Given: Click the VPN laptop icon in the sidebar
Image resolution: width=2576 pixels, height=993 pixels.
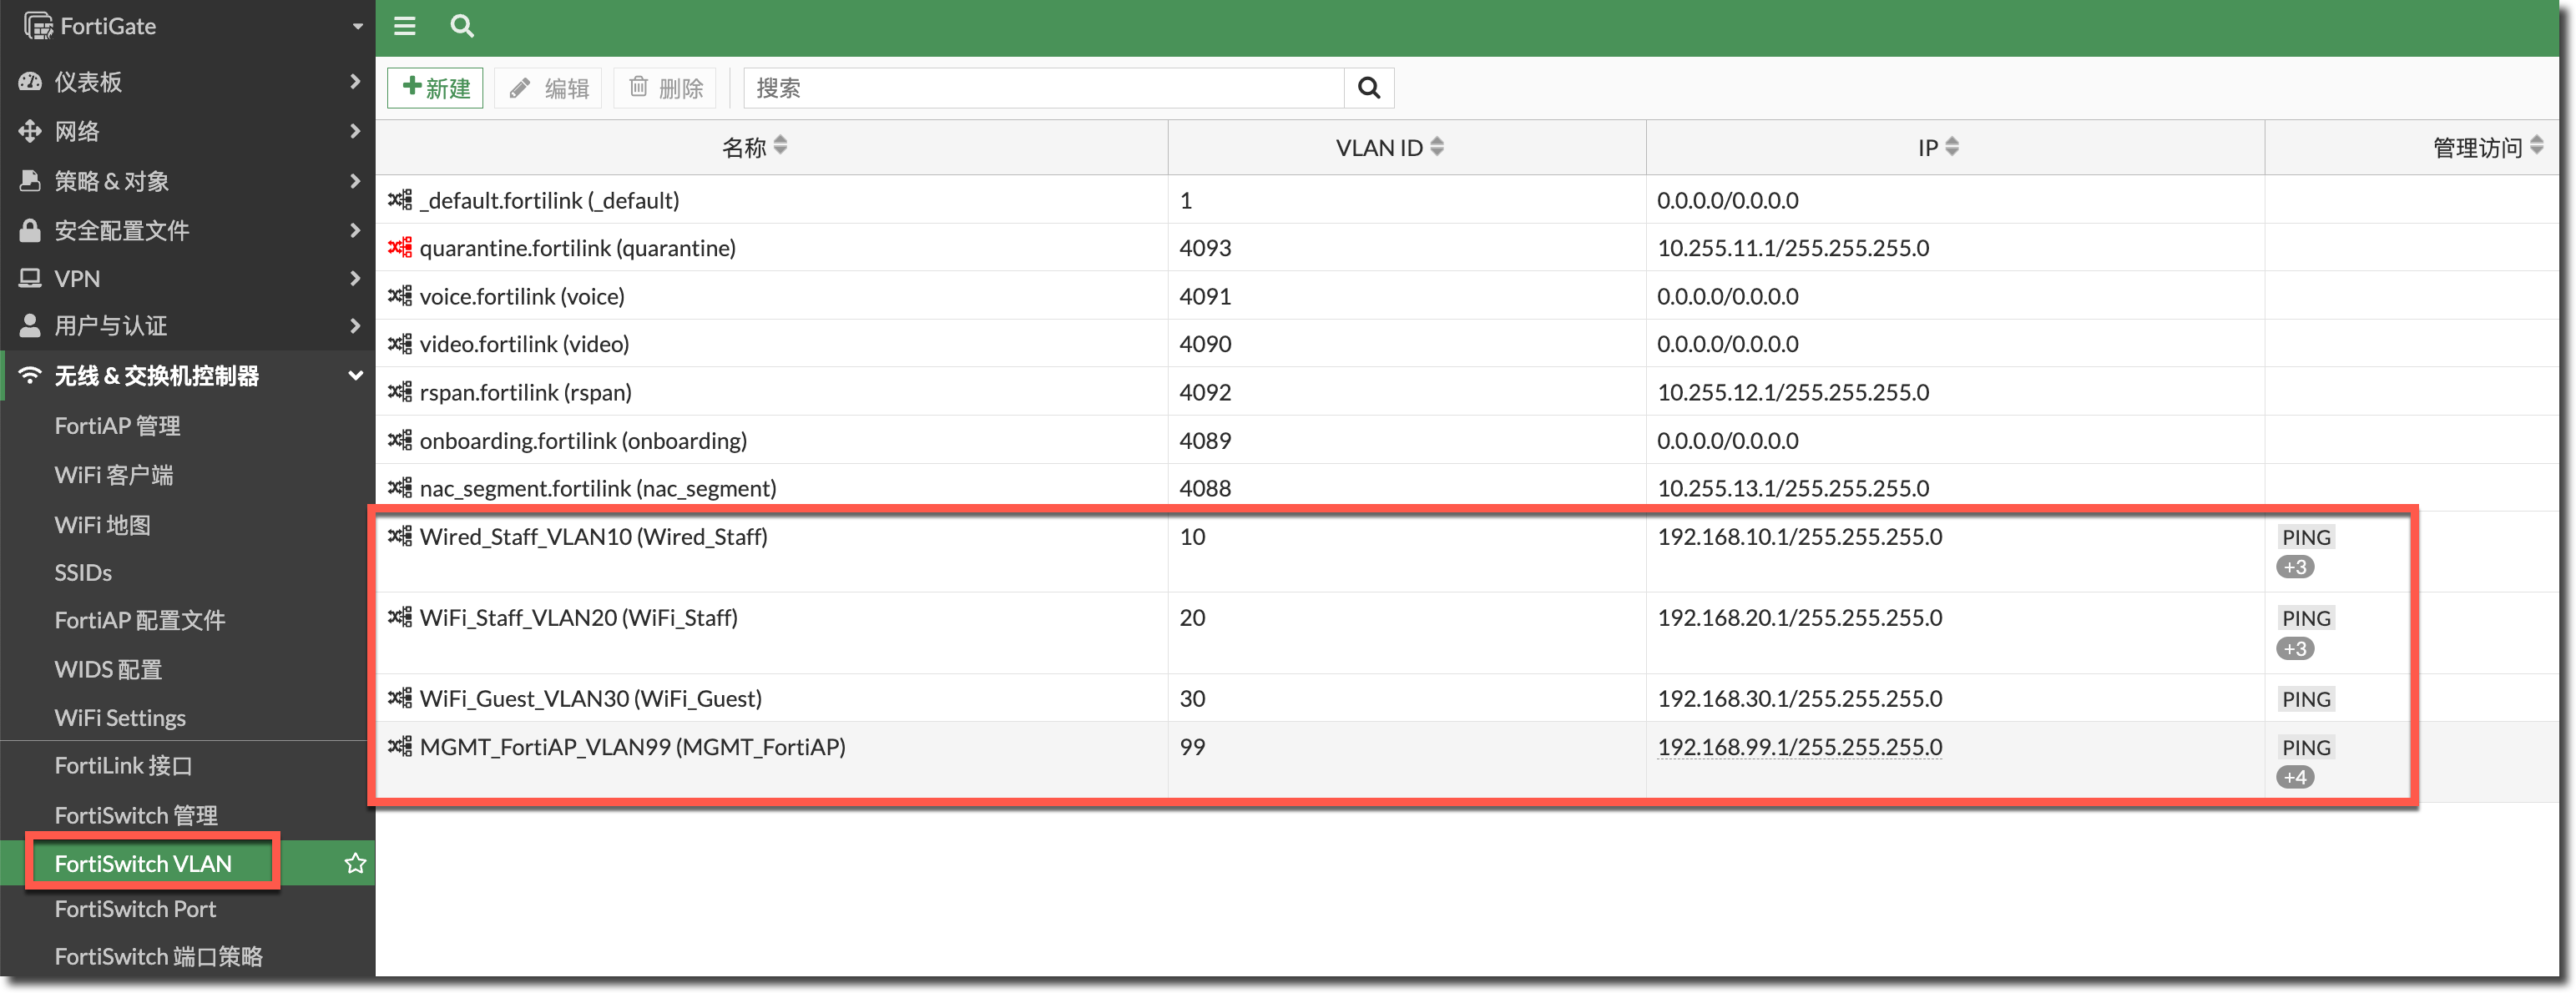Looking at the screenshot, I should (x=30, y=279).
